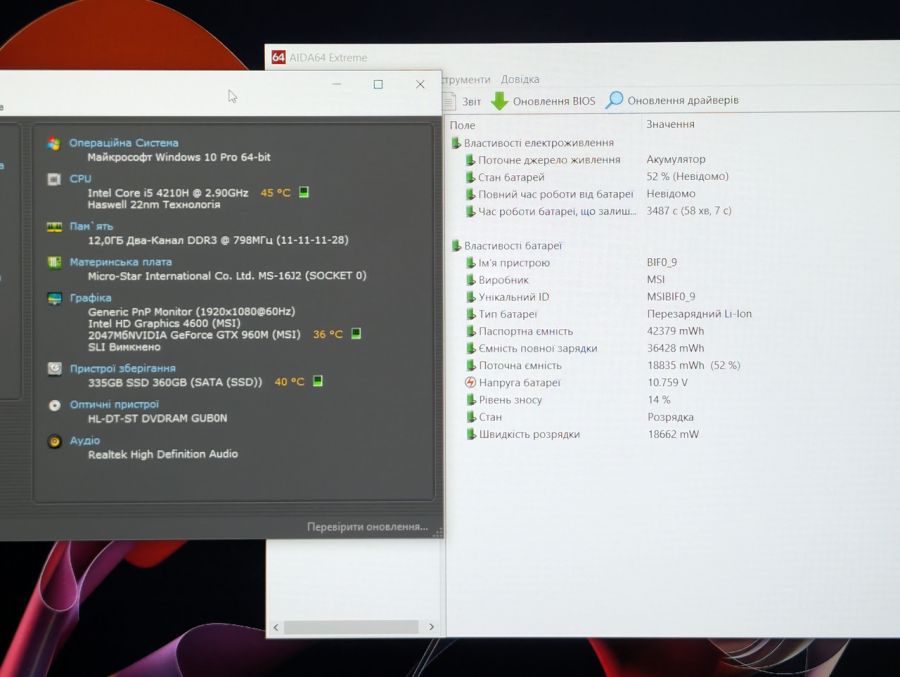Click HL-DT-ST DVDRAM GUB0N text

[157, 418]
